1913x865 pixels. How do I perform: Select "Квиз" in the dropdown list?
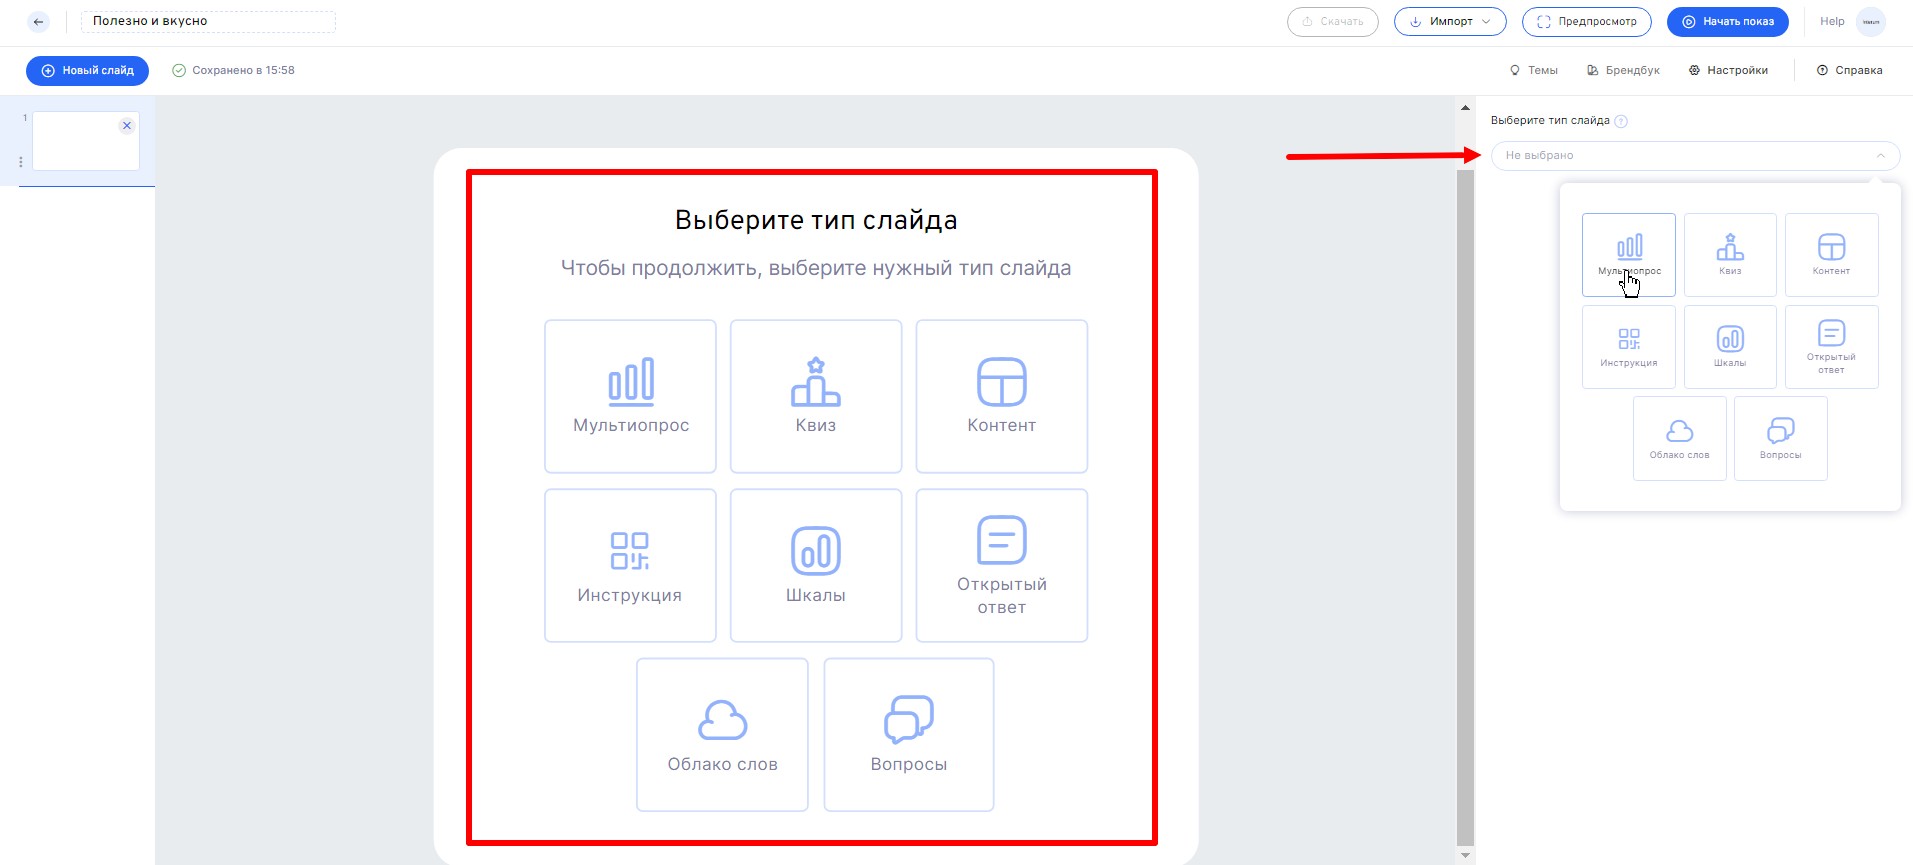[1730, 255]
